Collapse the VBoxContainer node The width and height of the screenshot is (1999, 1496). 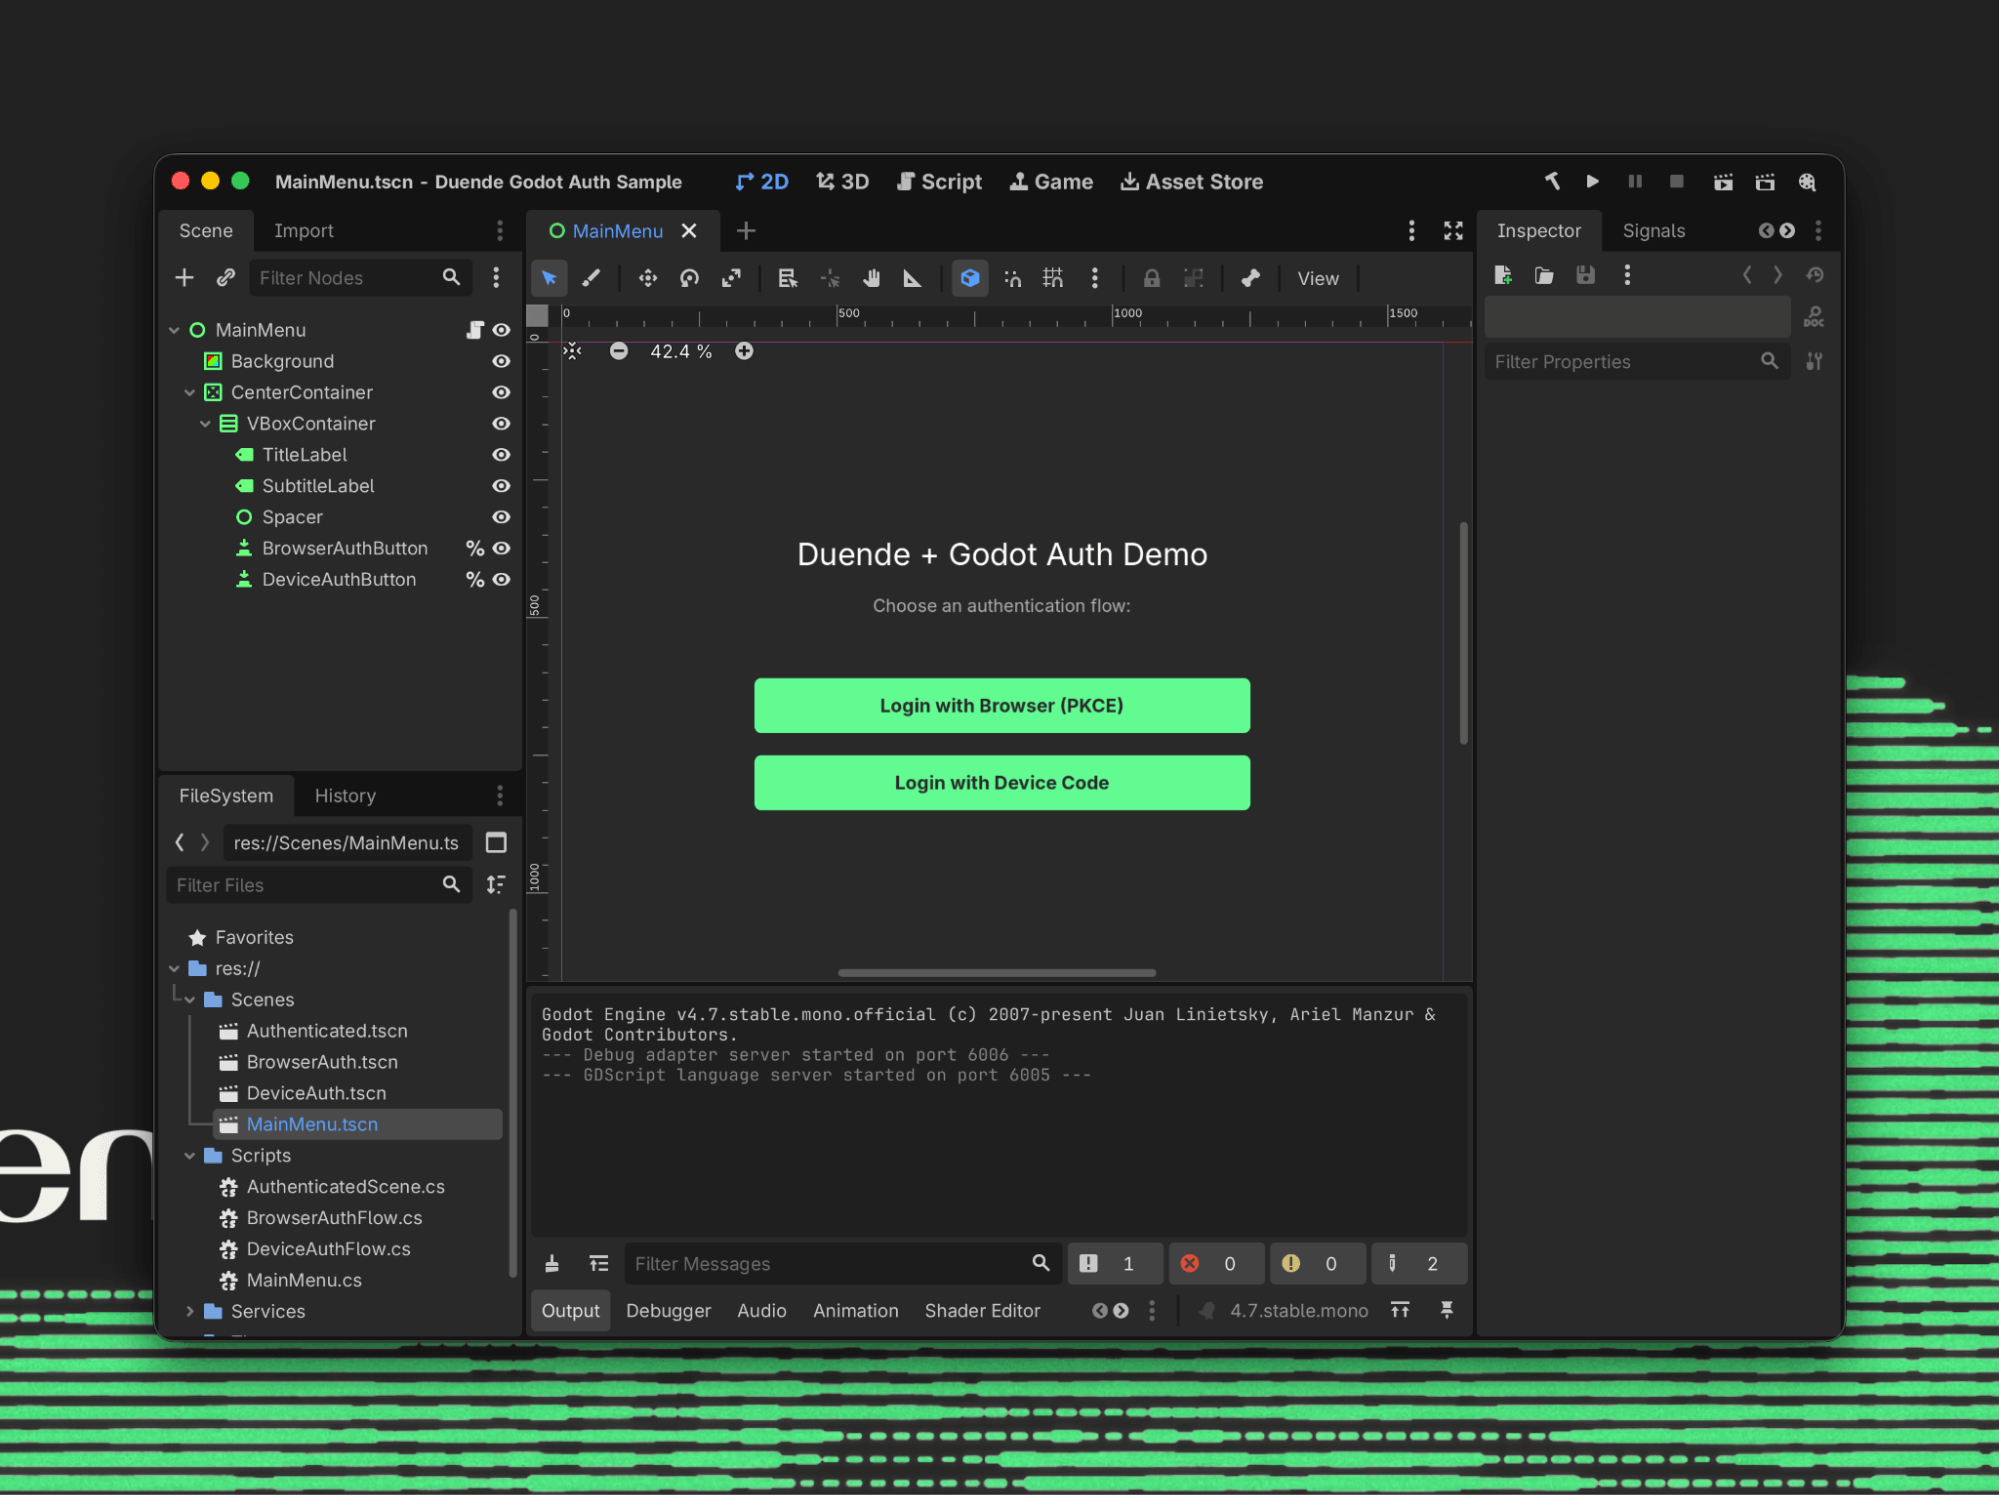click(x=205, y=424)
